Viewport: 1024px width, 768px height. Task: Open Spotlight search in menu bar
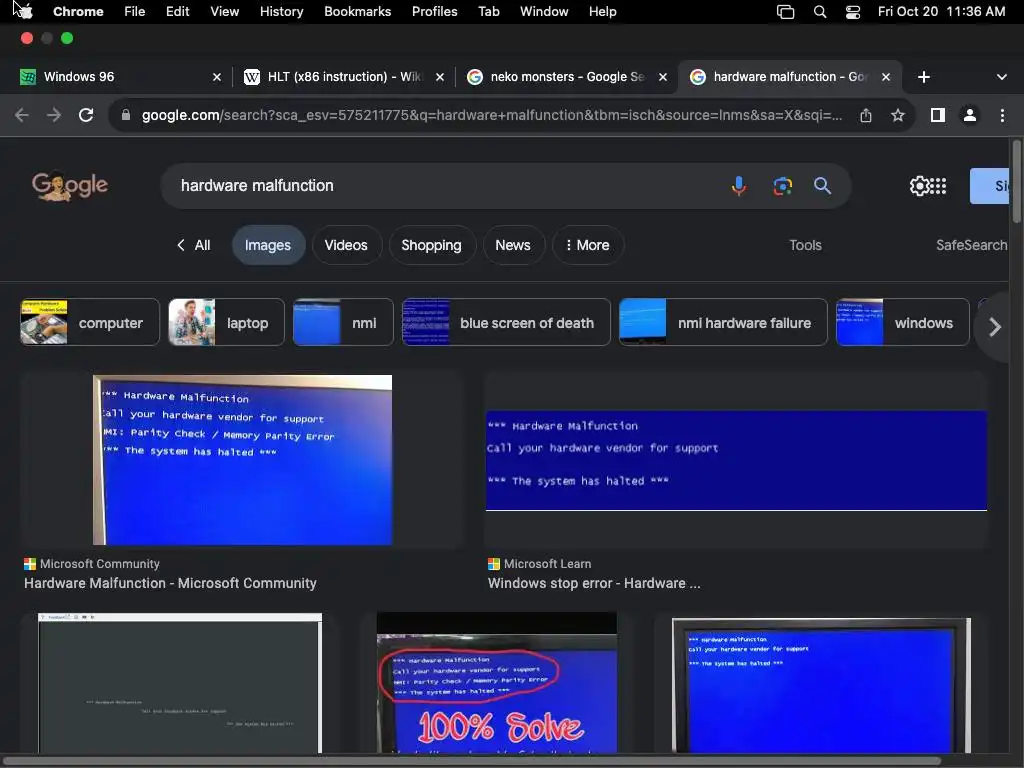(x=820, y=11)
